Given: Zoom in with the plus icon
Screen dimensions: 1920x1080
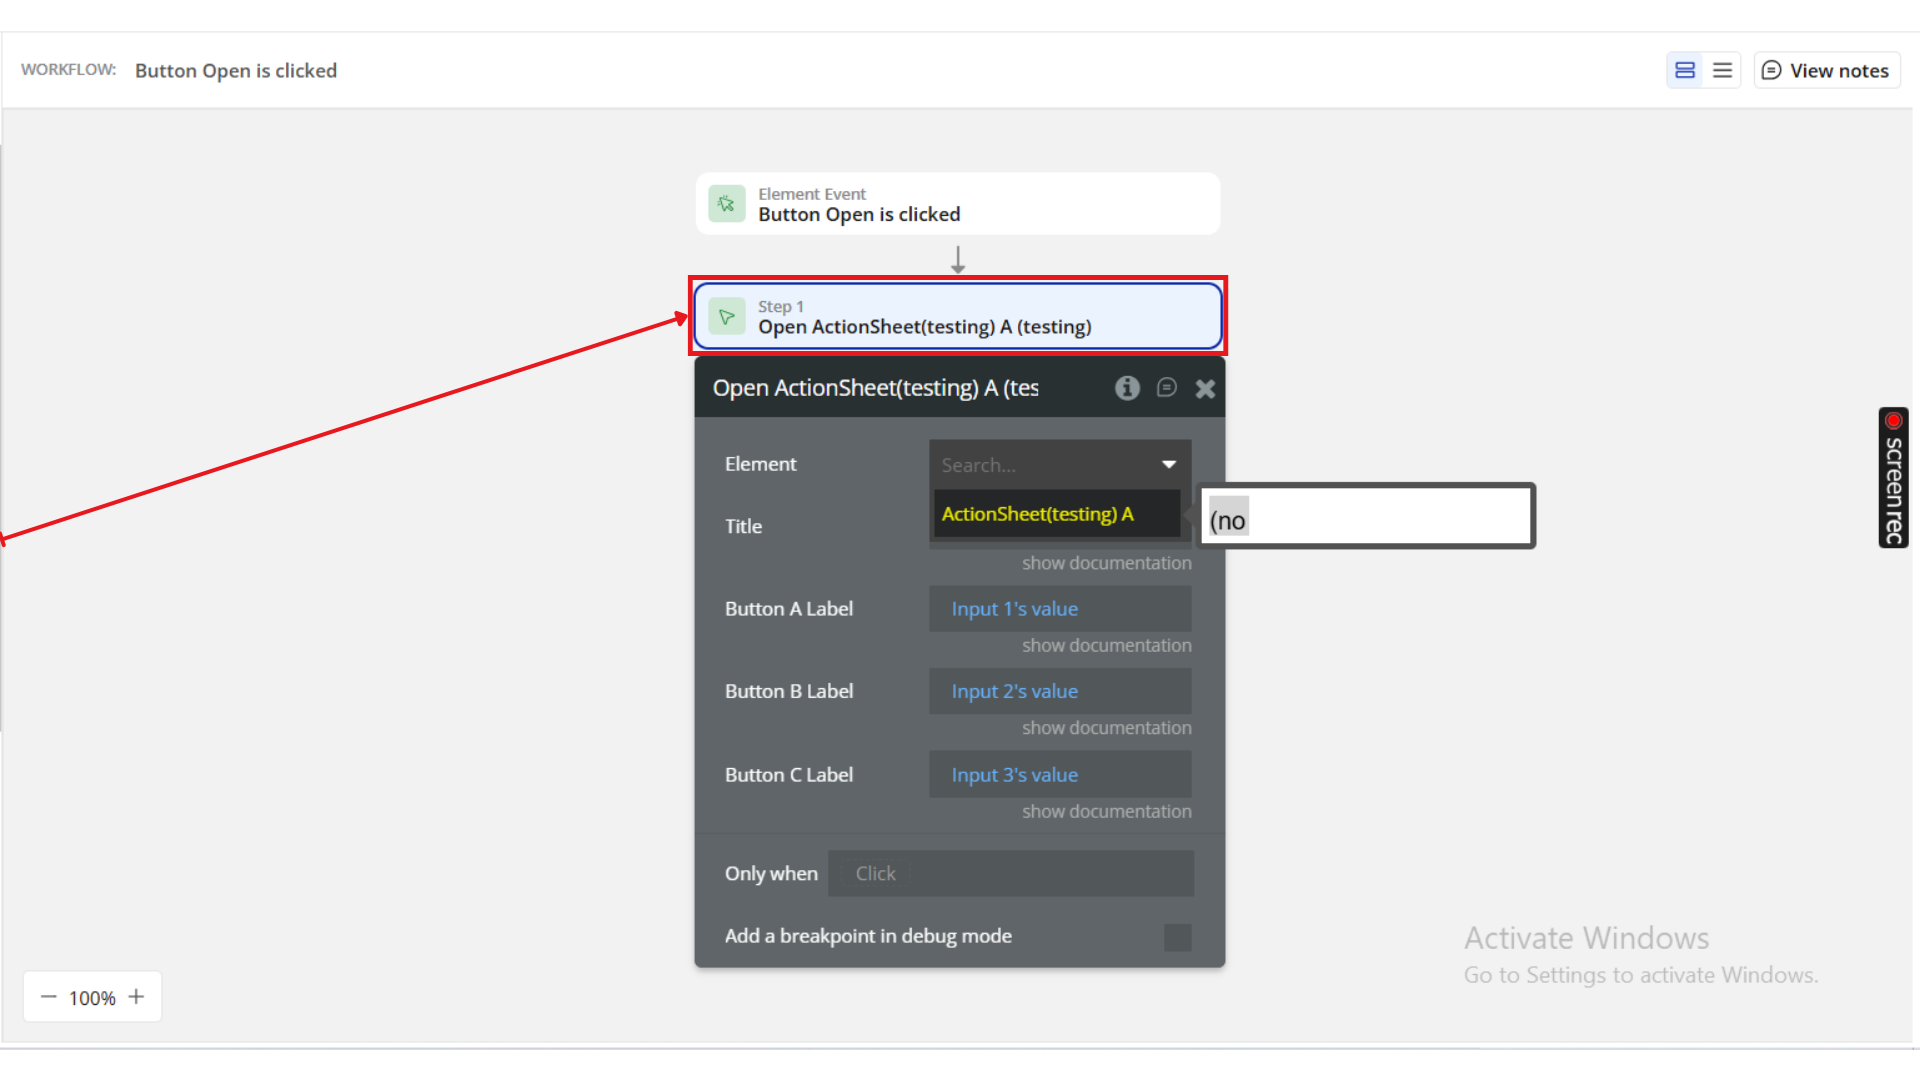Looking at the screenshot, I should (137, 997).
